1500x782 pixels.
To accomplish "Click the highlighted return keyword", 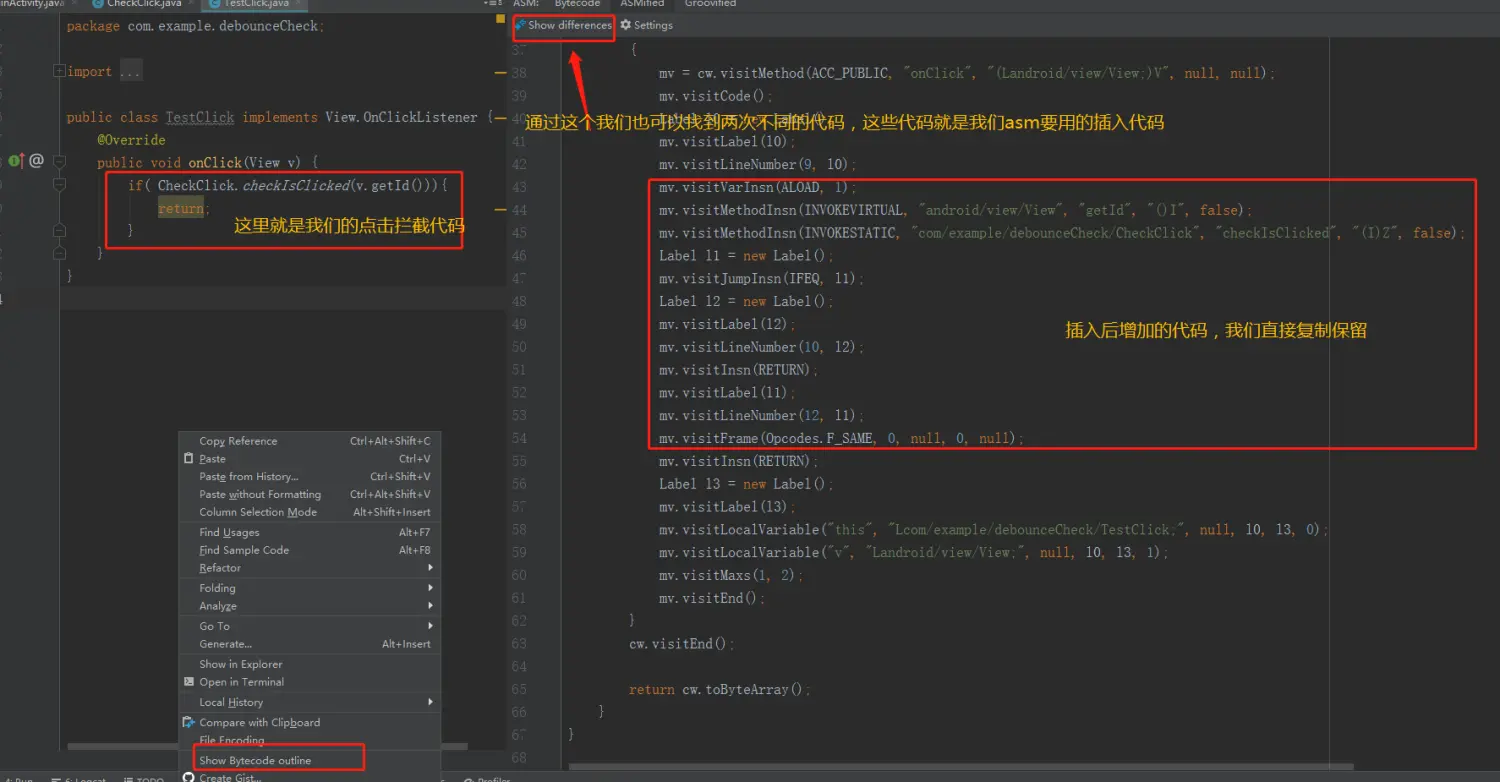I will 181,208.
